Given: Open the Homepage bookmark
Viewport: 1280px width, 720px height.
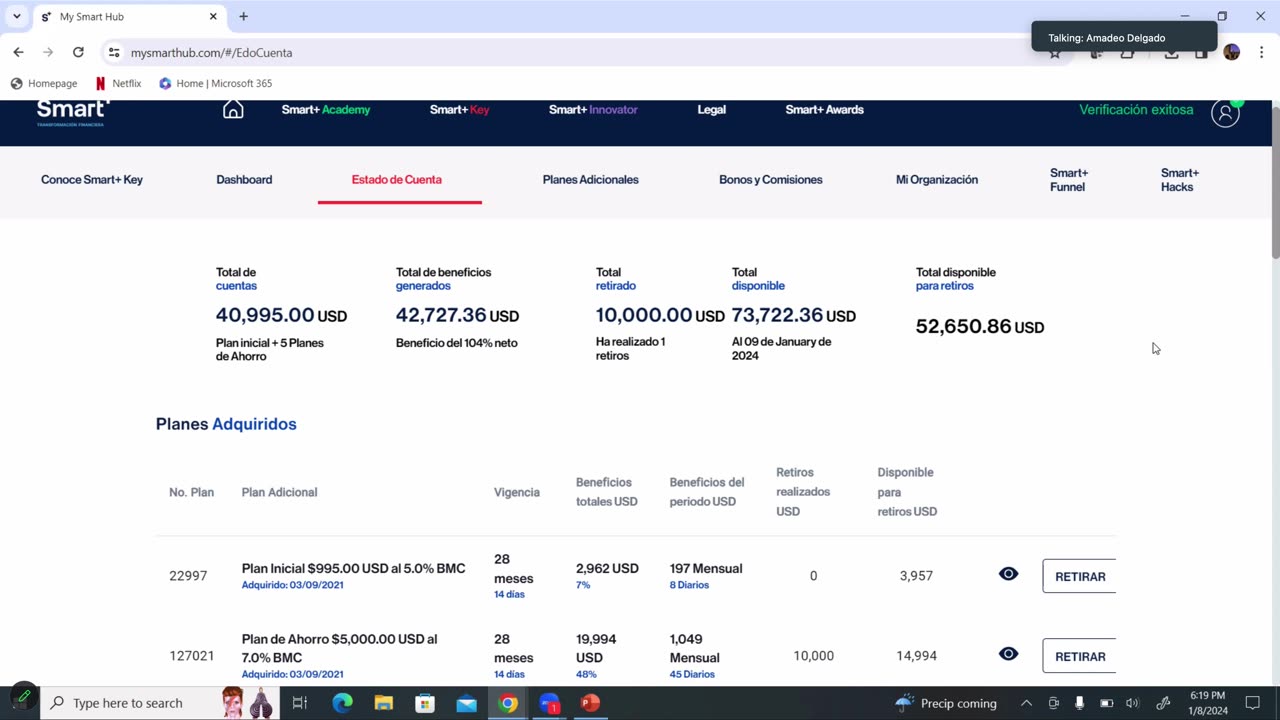Looking at the screenshot, I should click(44, 83).
